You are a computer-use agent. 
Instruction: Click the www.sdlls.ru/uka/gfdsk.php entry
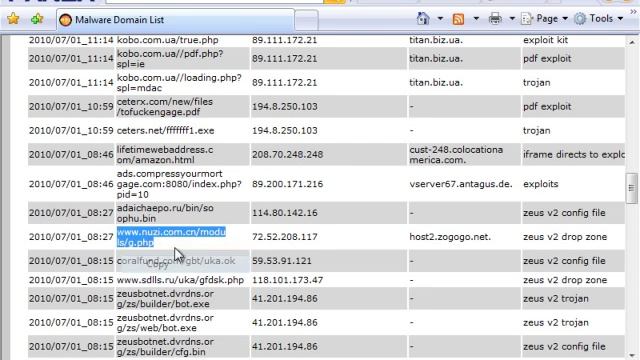pyautogui.click(x=180, y=280)
